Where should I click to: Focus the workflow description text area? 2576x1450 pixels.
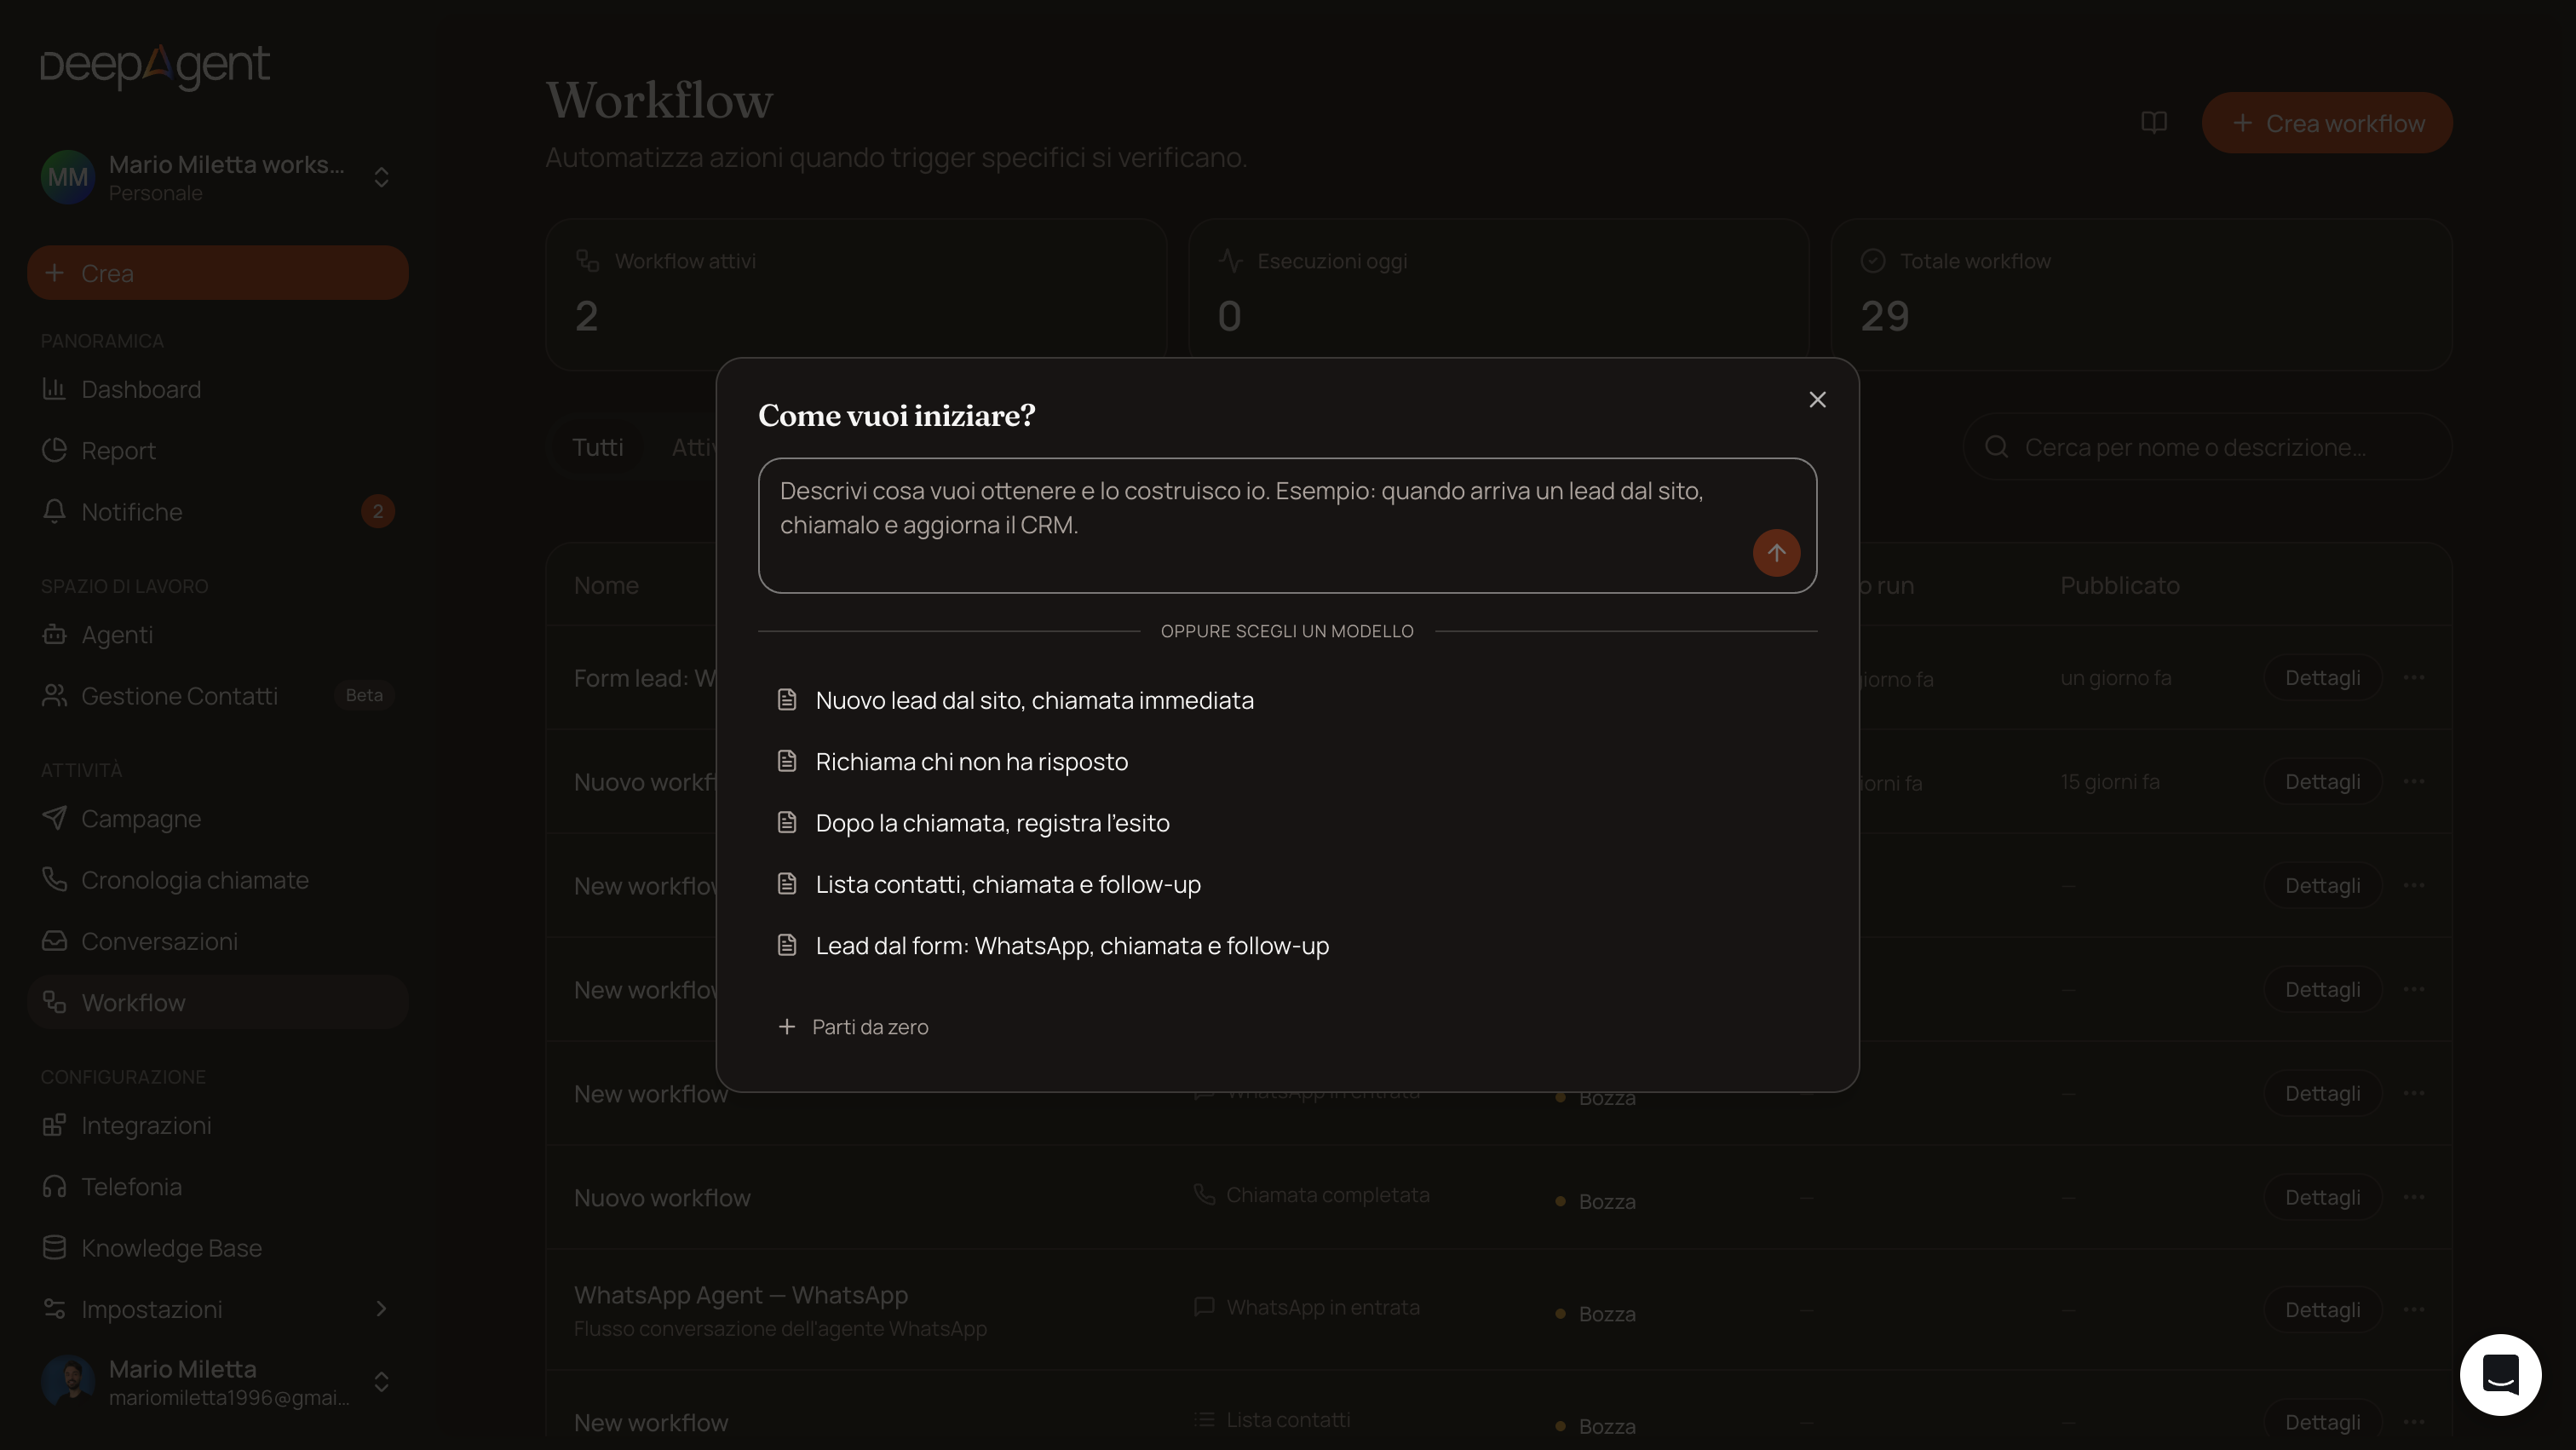click(1287, 526)
